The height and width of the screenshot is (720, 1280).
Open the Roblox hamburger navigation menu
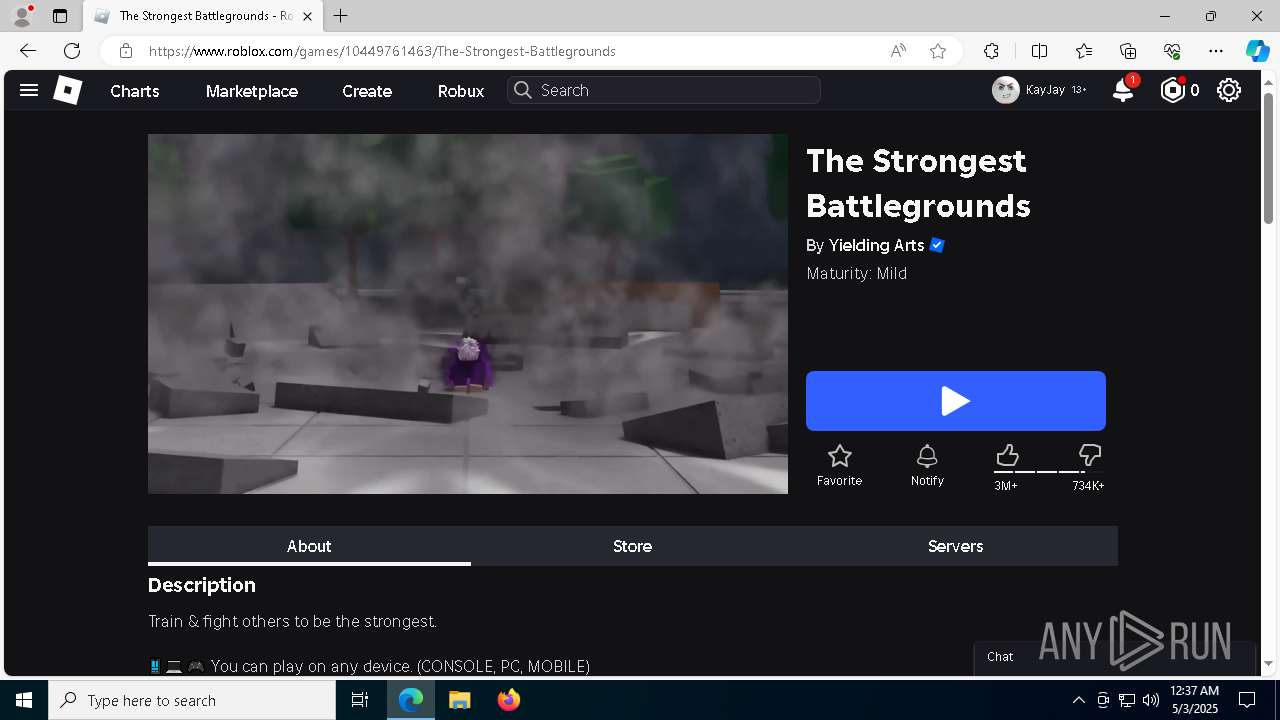click(29, 90)
